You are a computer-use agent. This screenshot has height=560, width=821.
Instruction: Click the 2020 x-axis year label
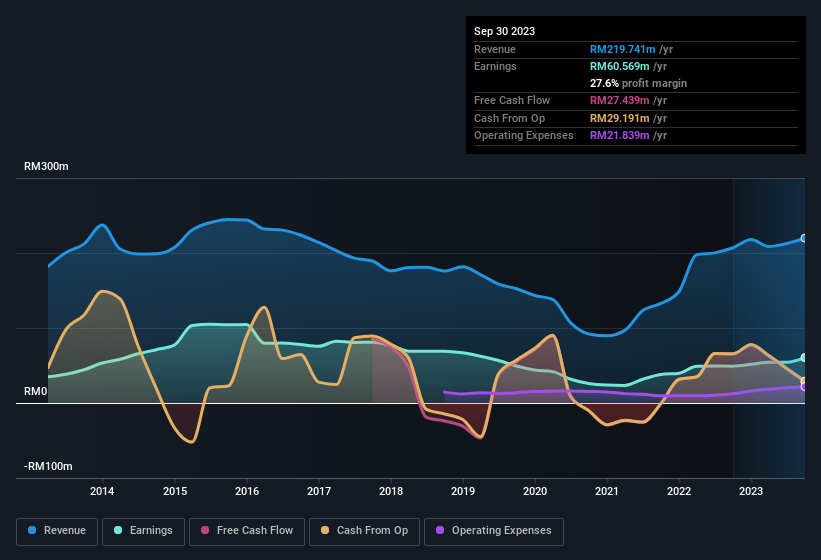[535, 491]
